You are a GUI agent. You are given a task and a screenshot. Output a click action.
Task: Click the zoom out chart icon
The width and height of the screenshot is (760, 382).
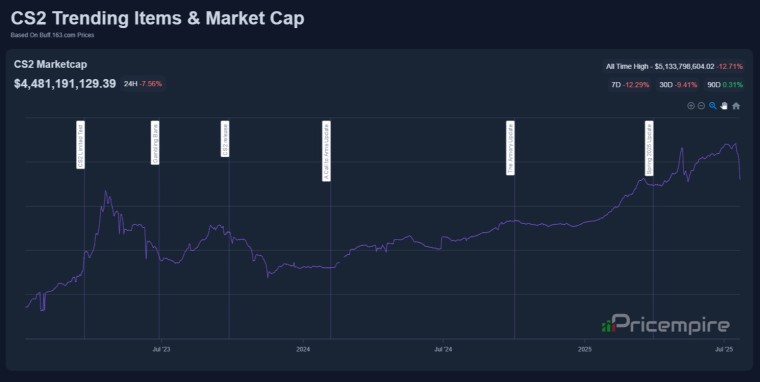[701, 106]
